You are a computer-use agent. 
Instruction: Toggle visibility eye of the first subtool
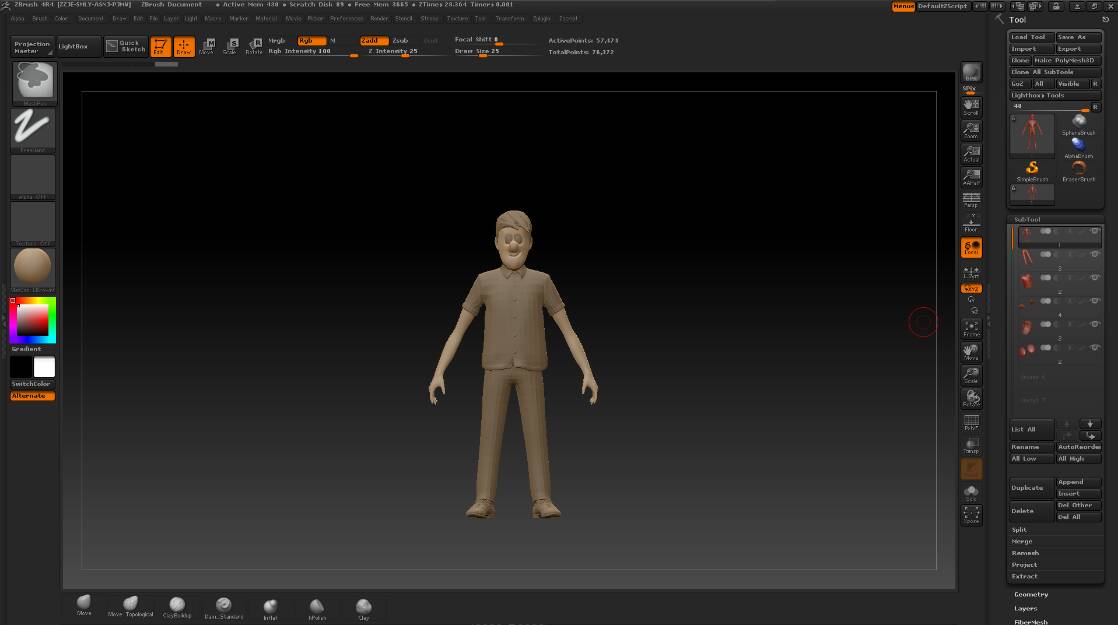(x=1095, y=232)
